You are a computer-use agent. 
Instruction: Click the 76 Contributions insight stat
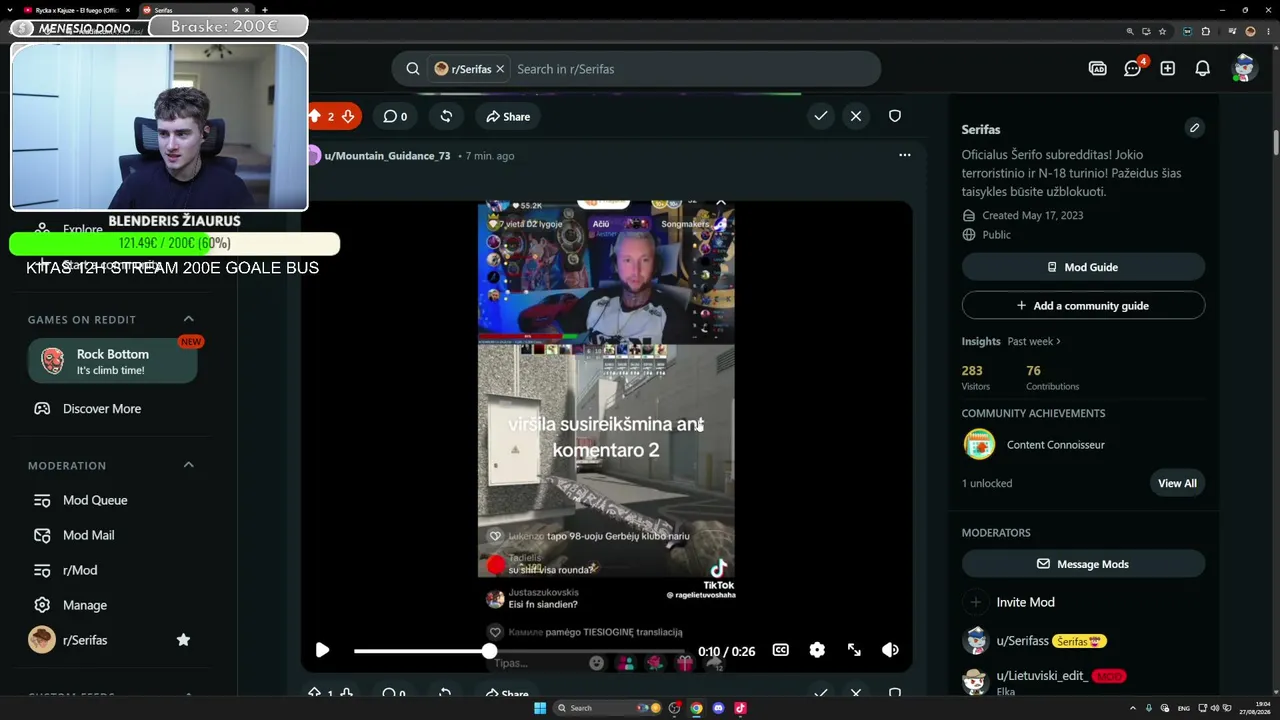tap(1052, 377)
